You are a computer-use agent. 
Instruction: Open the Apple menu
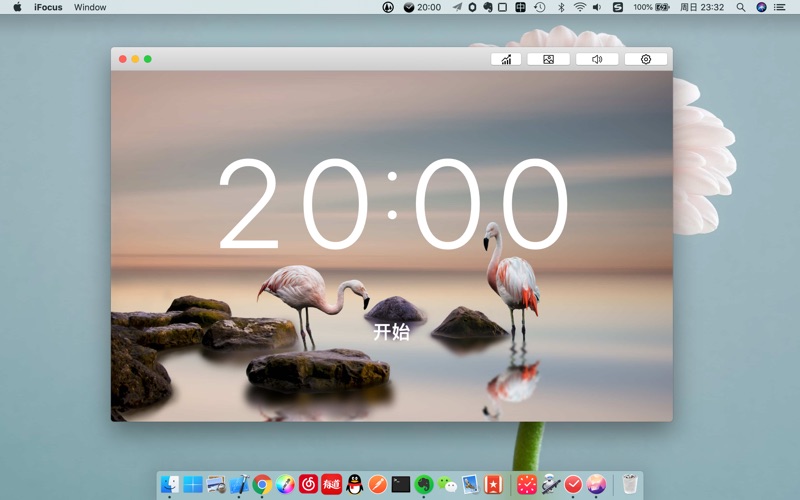coord(17,7)
